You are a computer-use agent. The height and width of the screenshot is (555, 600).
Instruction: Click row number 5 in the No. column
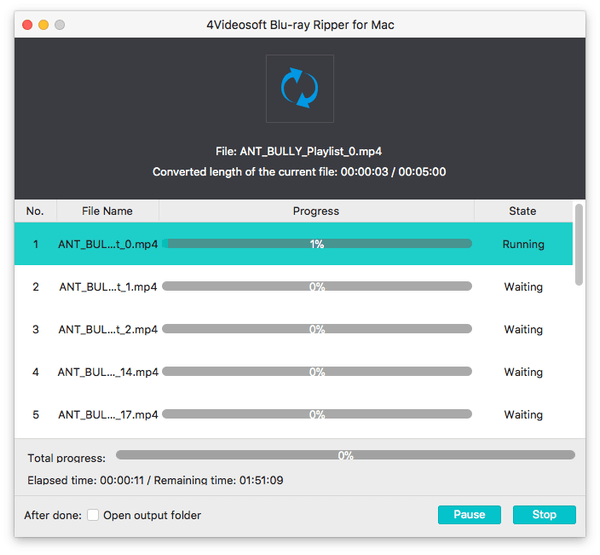tap(36, 415)
